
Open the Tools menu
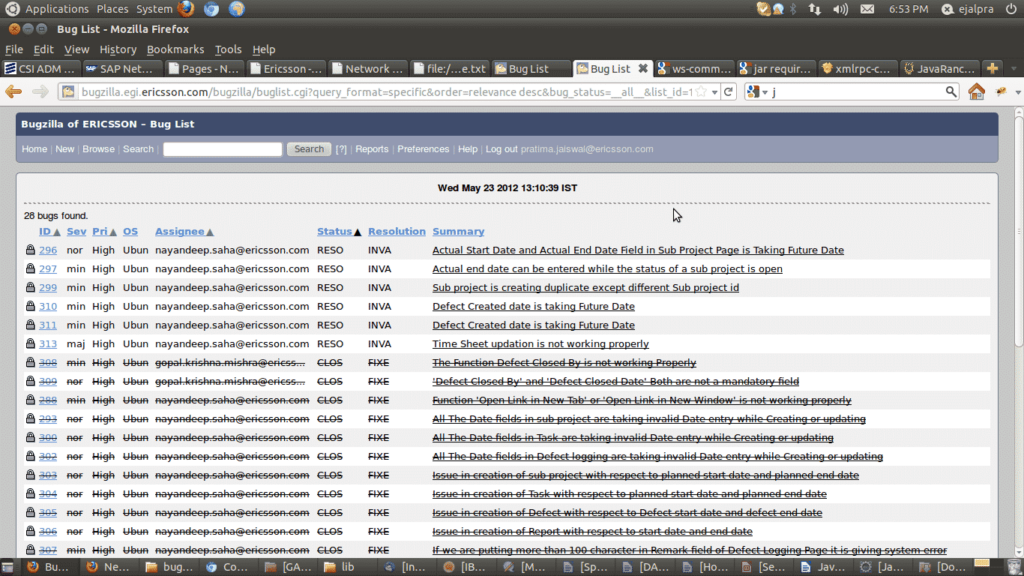pos(228,50)
